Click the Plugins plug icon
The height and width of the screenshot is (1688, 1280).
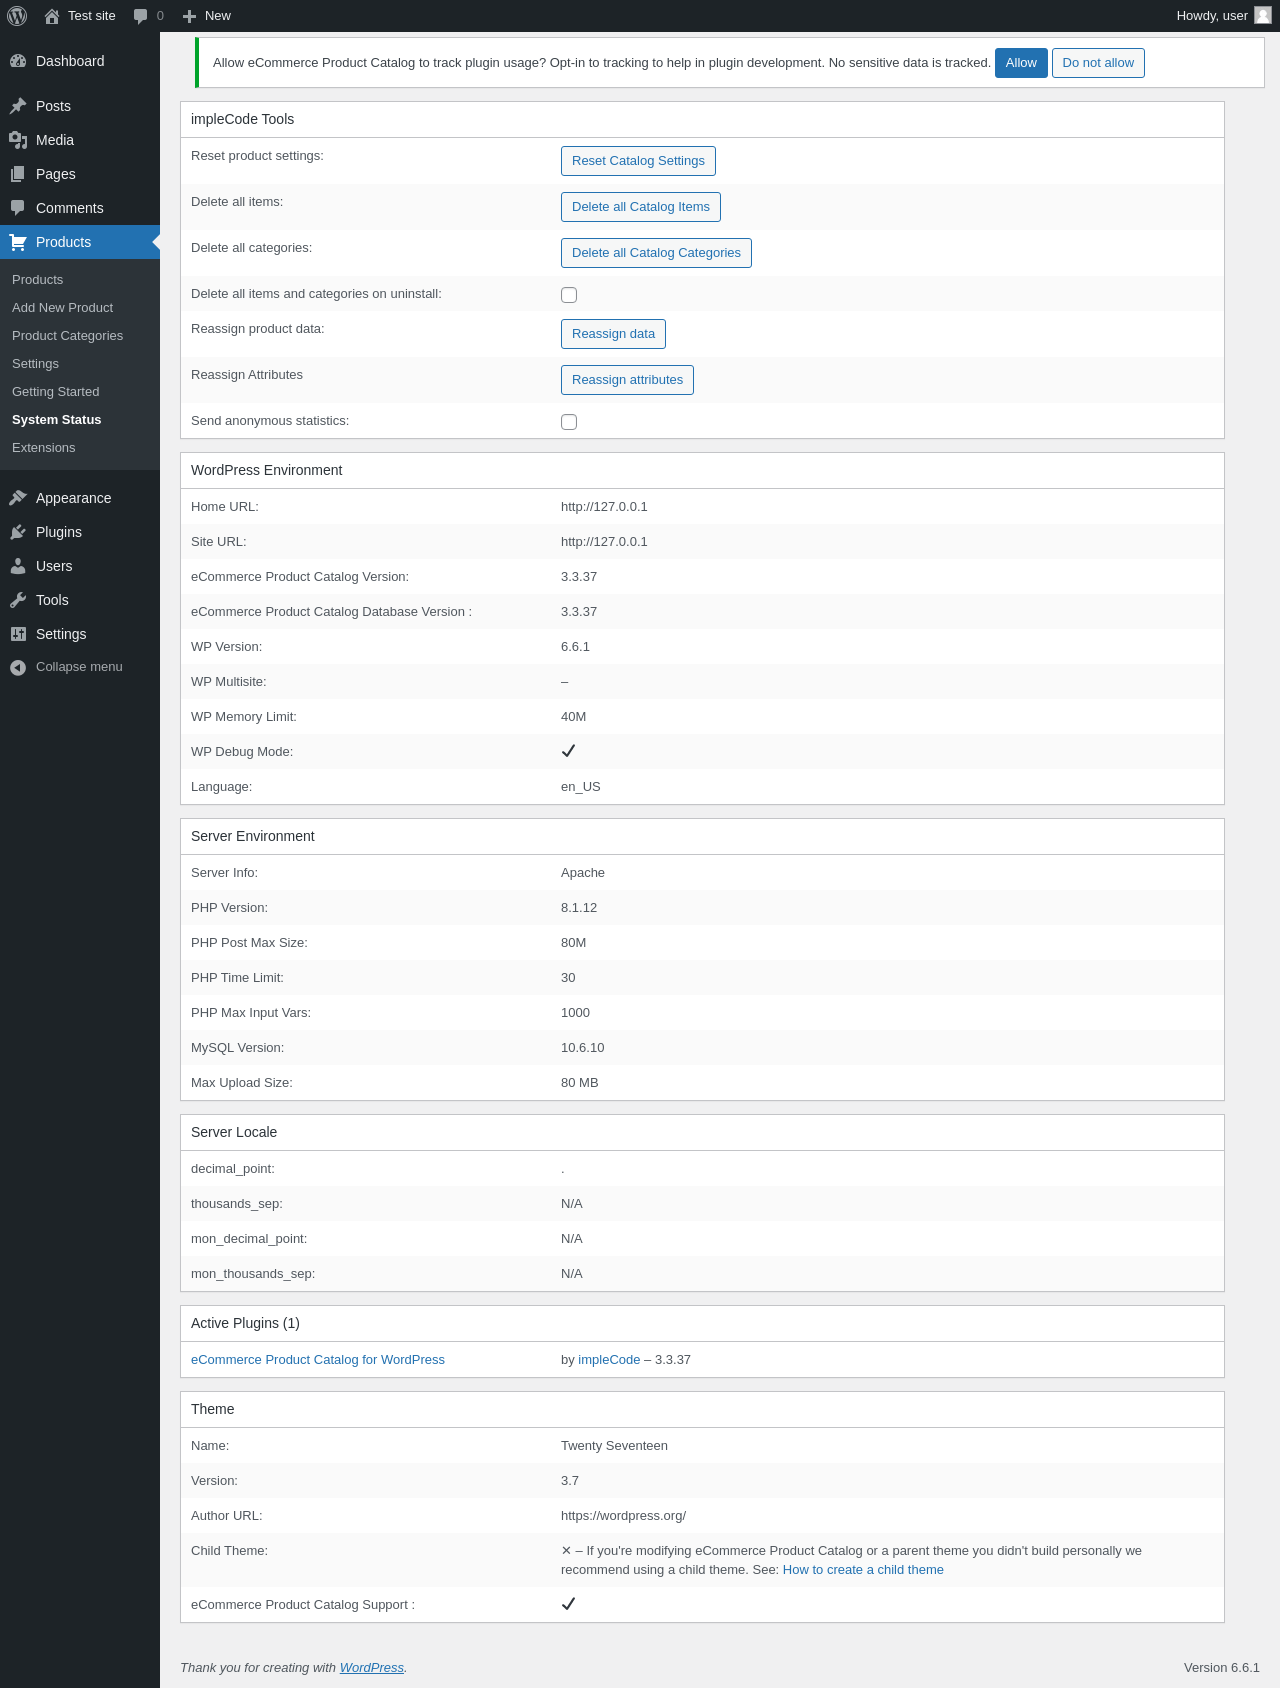(18, 532)
